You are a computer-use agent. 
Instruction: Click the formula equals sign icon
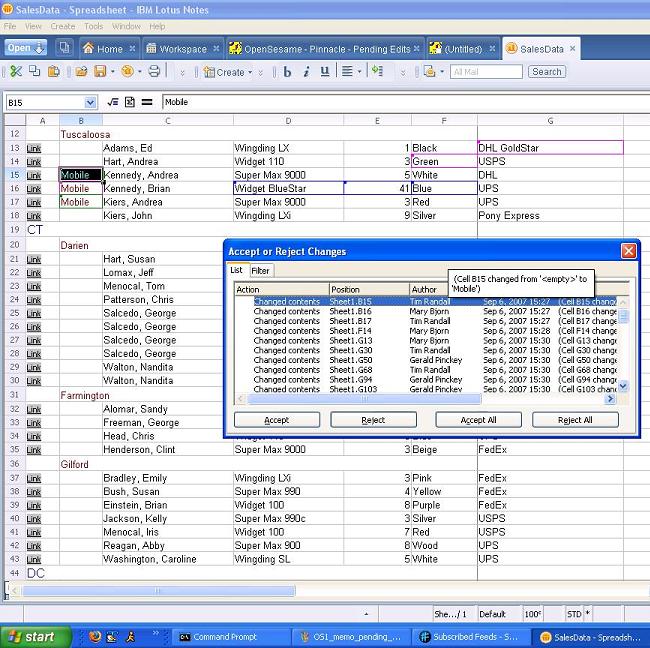147,102
